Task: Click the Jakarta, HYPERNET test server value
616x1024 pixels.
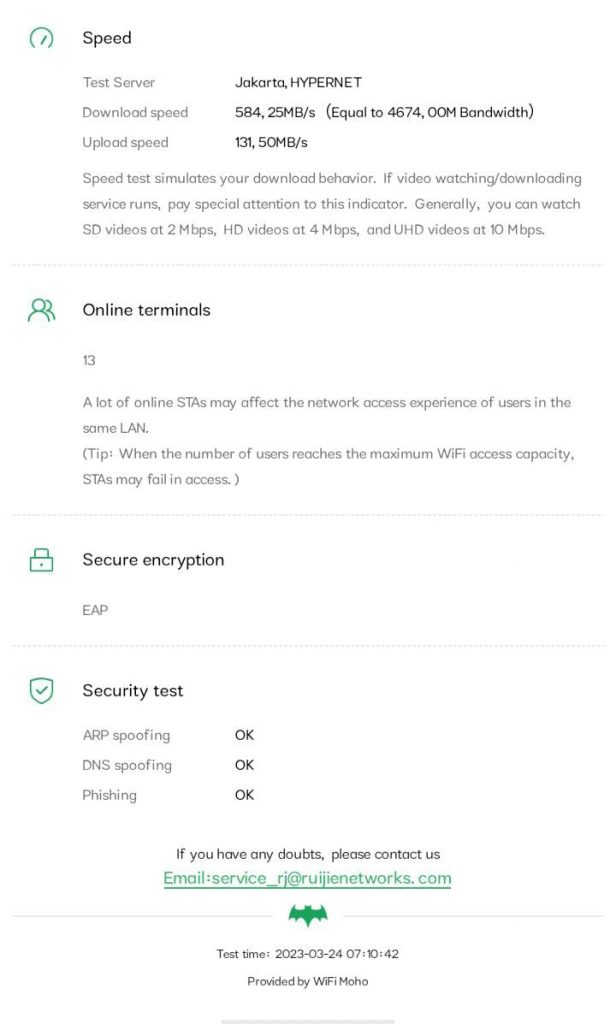Action: pos(298,82)
